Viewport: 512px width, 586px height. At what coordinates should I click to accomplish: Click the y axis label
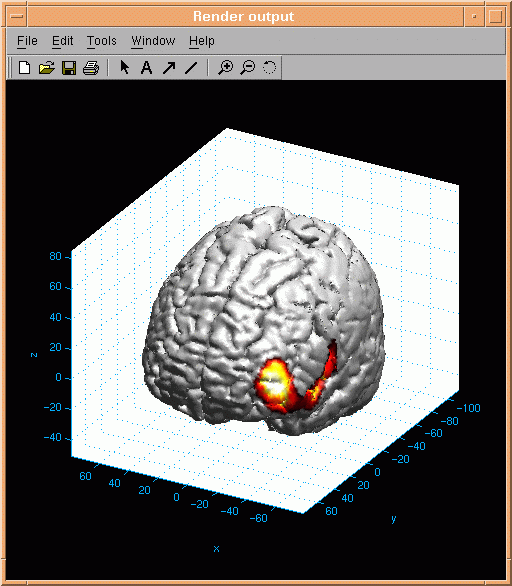(394, 519)
